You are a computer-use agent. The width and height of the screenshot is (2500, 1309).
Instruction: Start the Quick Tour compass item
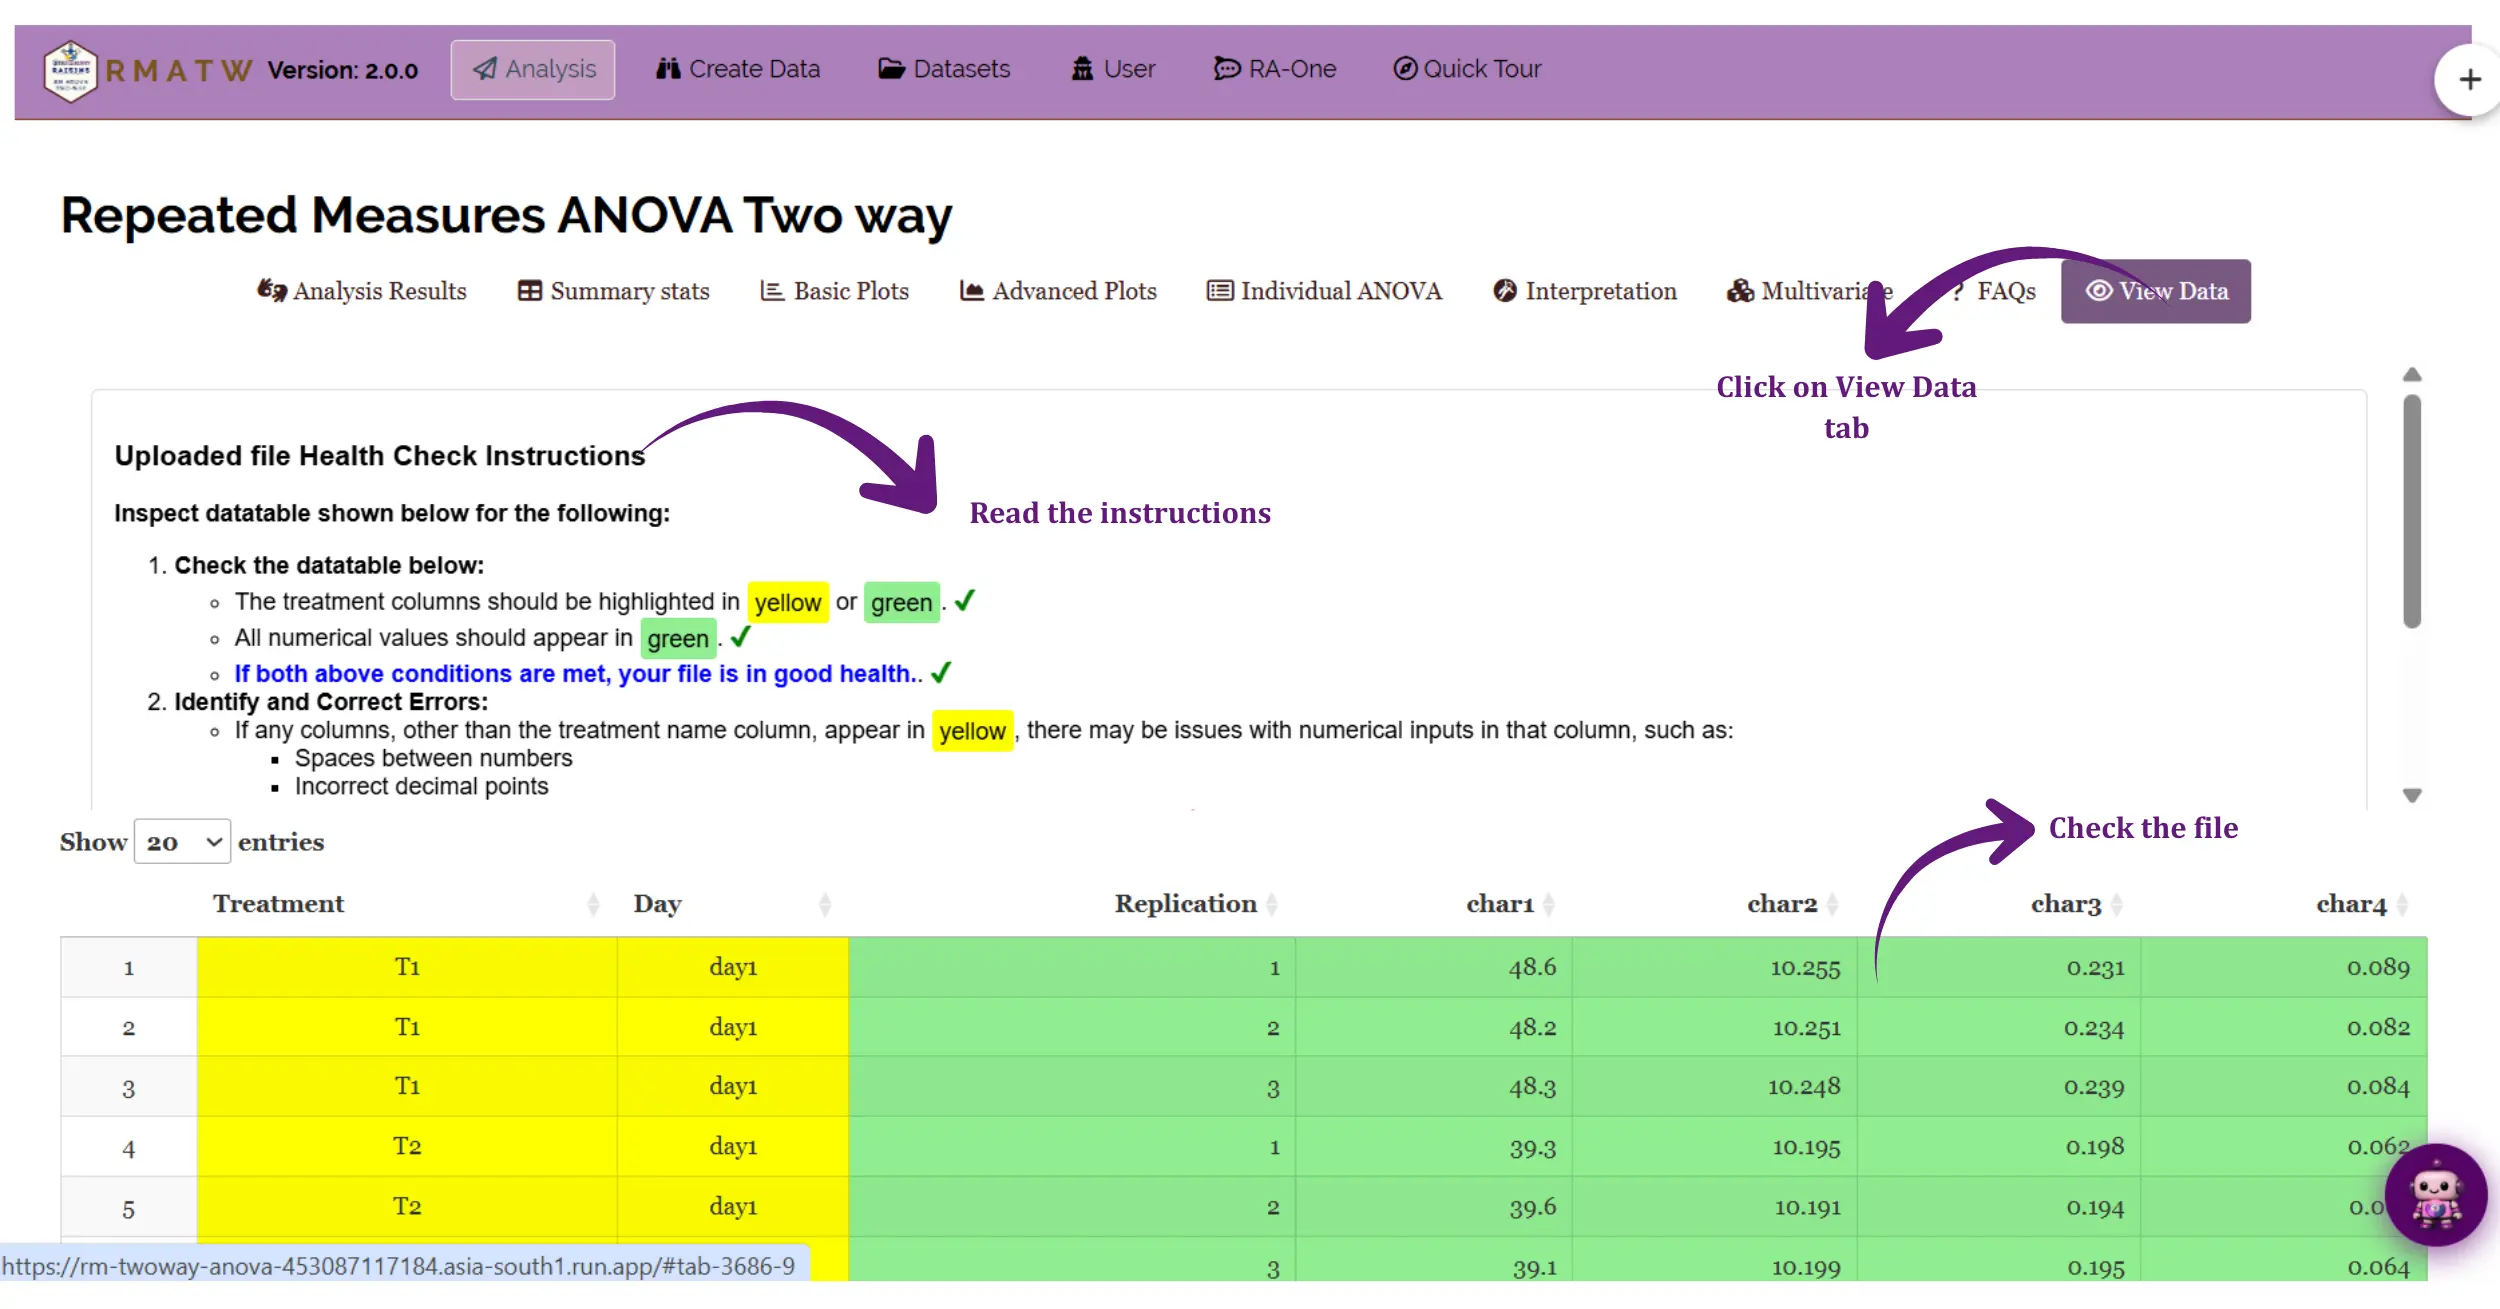click(x=1467, y=69)
